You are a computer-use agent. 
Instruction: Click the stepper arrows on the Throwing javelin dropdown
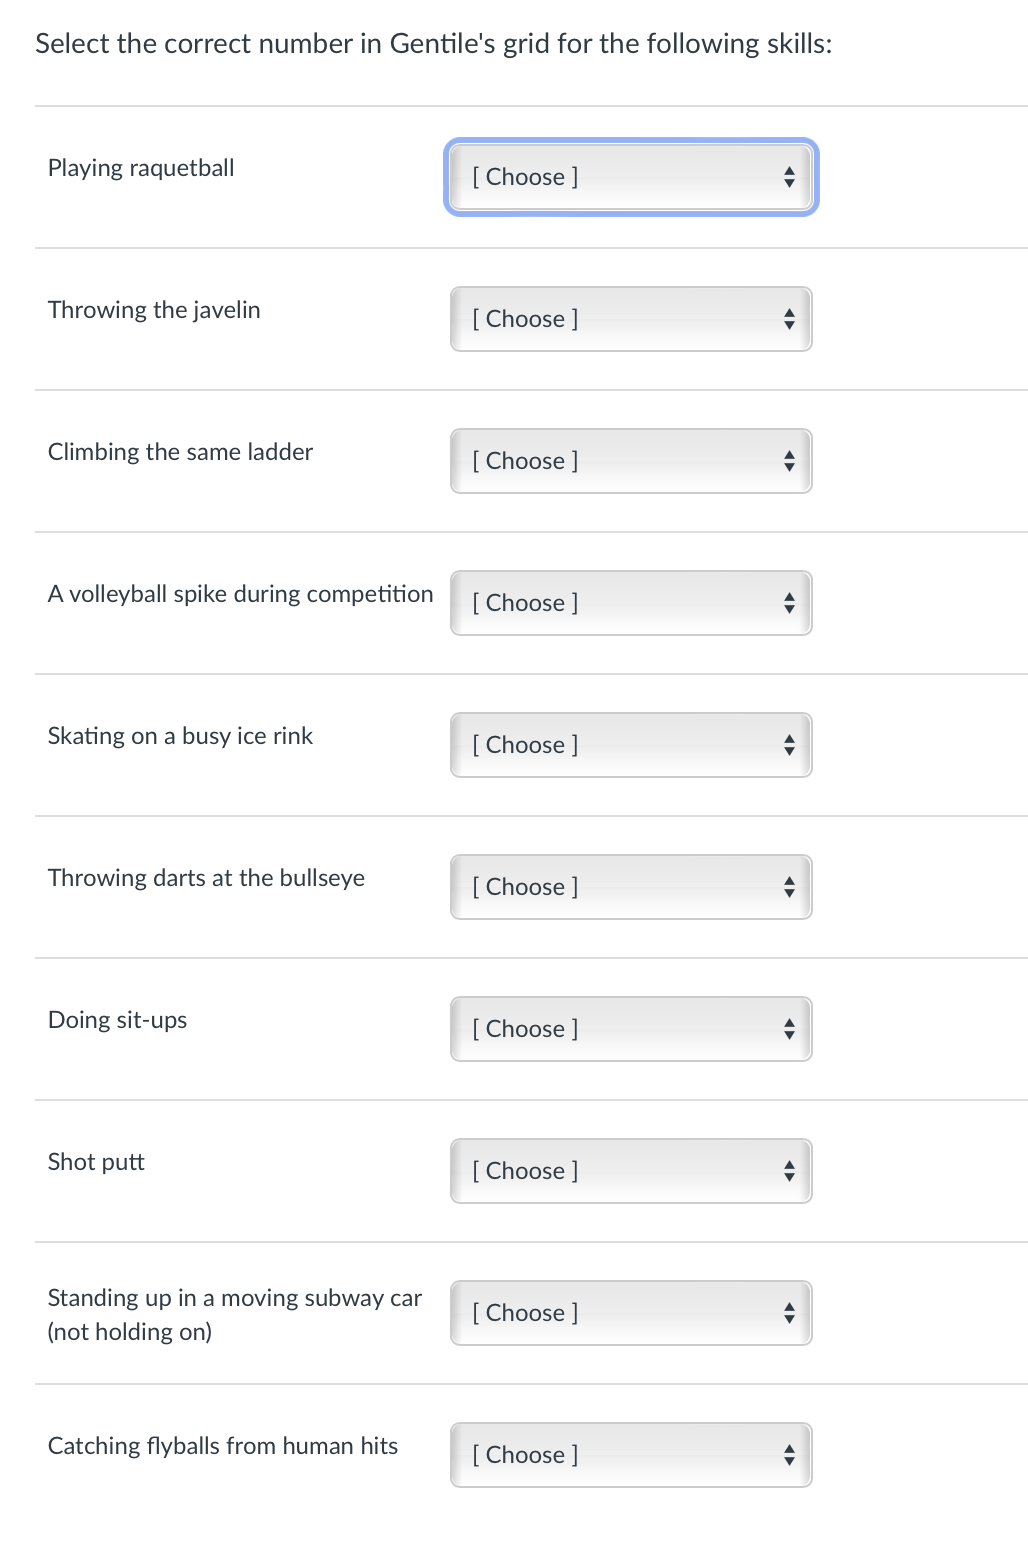(x=789, y=318)
